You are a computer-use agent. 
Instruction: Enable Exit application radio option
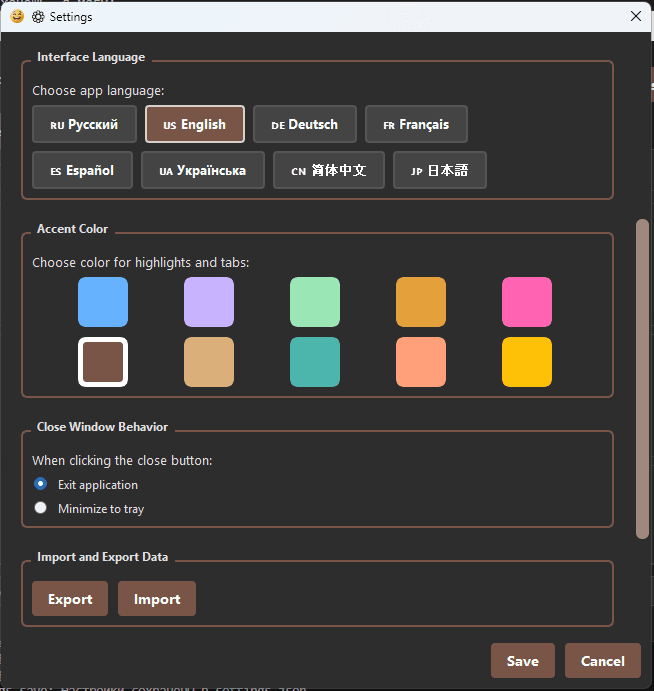pos(41,484)
